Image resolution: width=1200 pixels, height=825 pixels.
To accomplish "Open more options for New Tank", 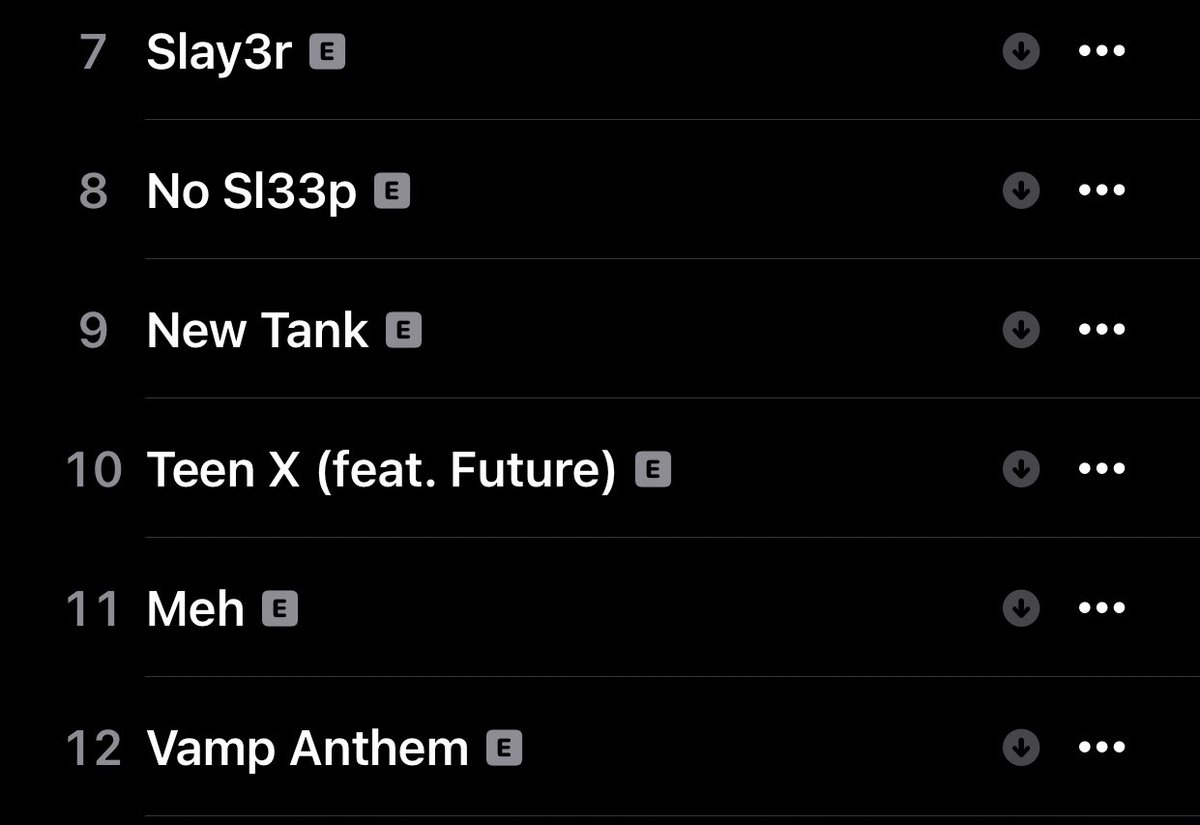I will (1102, 330).
